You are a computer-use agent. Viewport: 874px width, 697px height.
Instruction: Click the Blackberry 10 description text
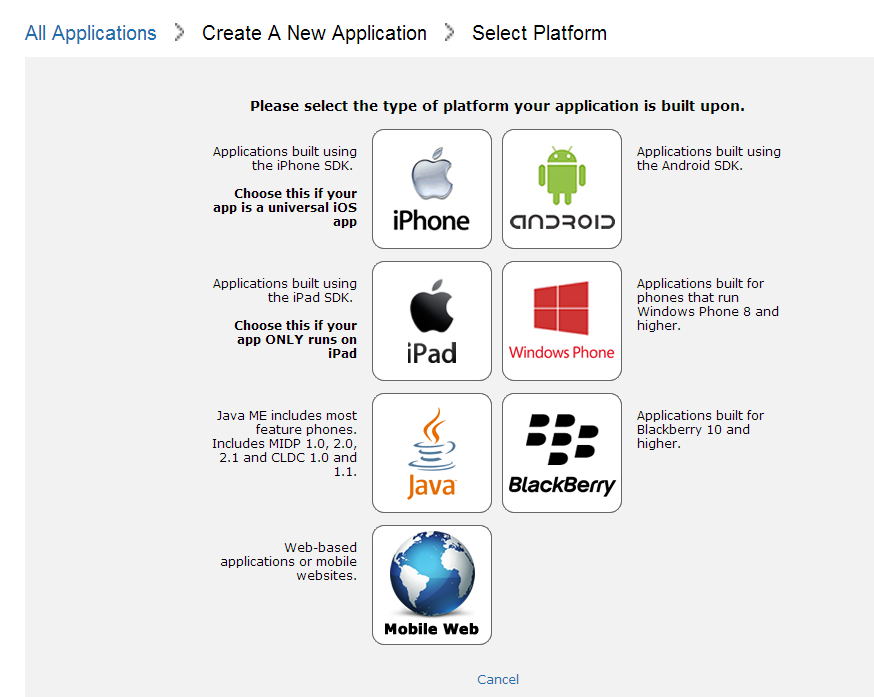[700, 429]
